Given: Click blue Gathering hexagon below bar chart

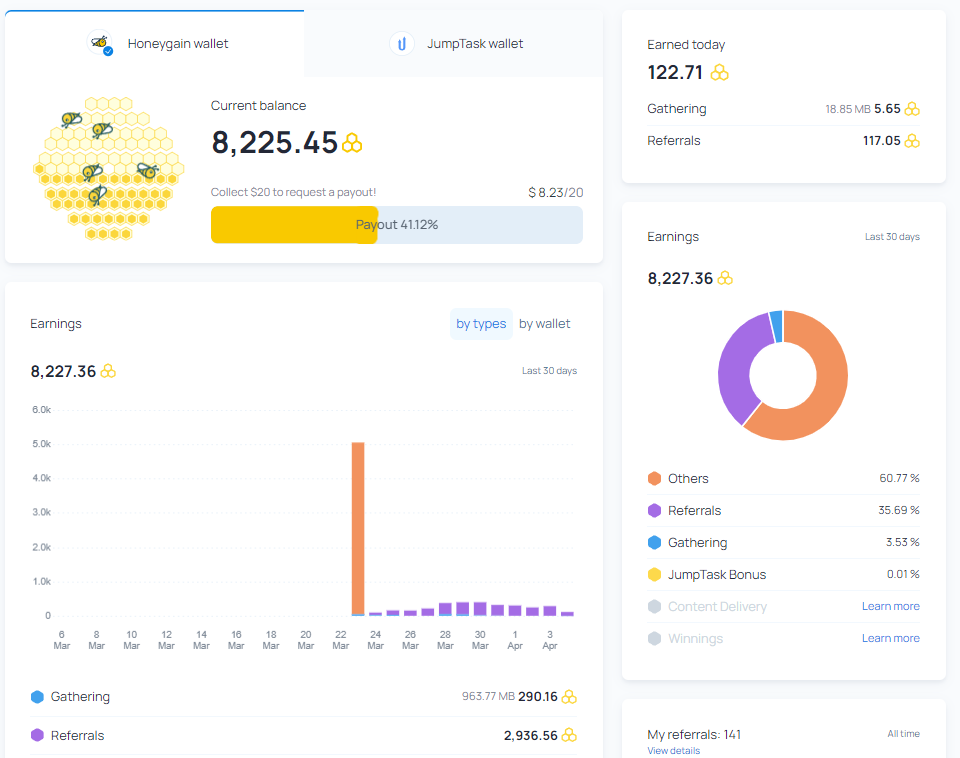Looking at the screenshot, I should (37, 697).
